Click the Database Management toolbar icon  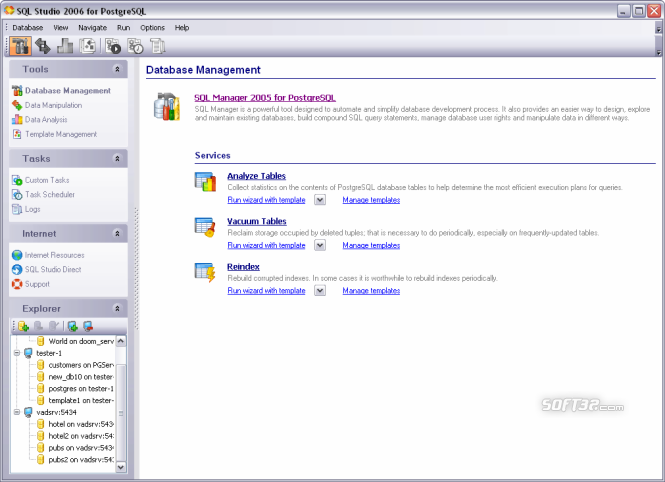click(x=20, y=46)
